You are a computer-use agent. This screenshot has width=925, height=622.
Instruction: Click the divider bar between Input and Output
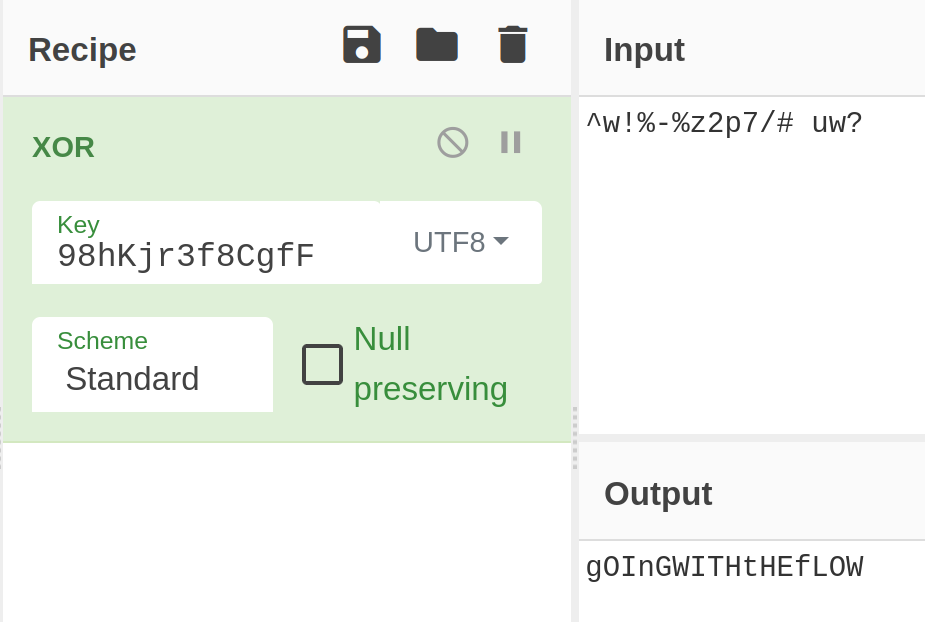click(x=750, y=438)
